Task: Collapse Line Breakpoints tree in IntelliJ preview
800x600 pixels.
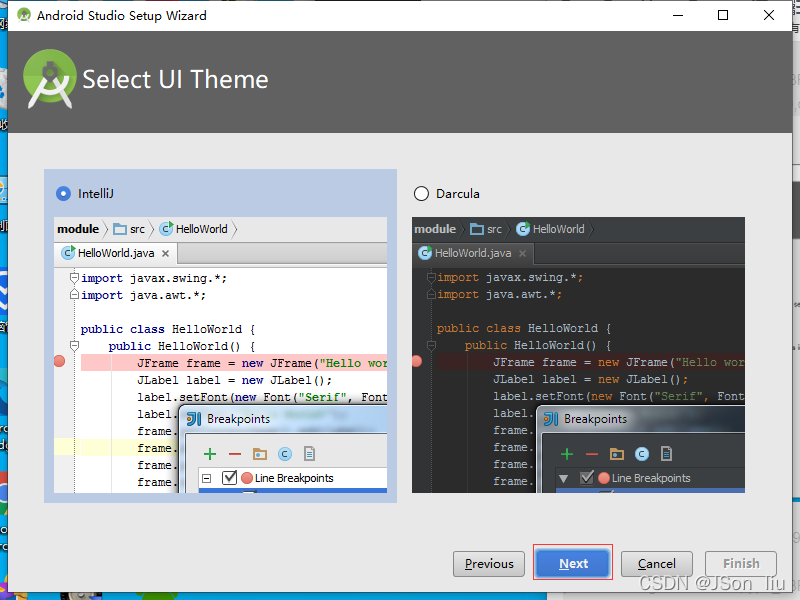Action: click(207, 479)
